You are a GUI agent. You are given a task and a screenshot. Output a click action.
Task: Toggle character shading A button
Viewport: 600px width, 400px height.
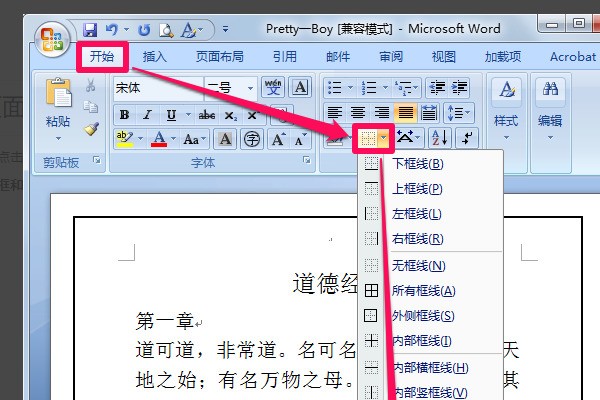(225, 139)
